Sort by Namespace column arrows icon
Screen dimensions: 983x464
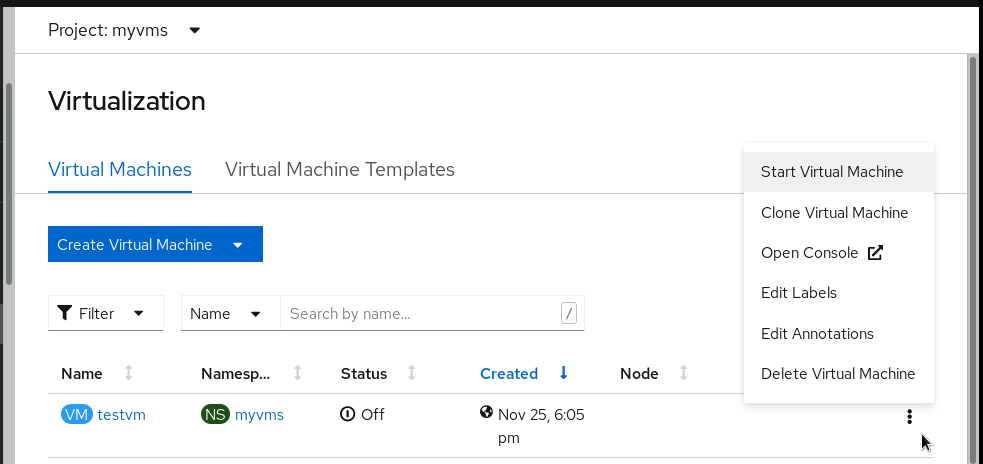click(298, 373)
